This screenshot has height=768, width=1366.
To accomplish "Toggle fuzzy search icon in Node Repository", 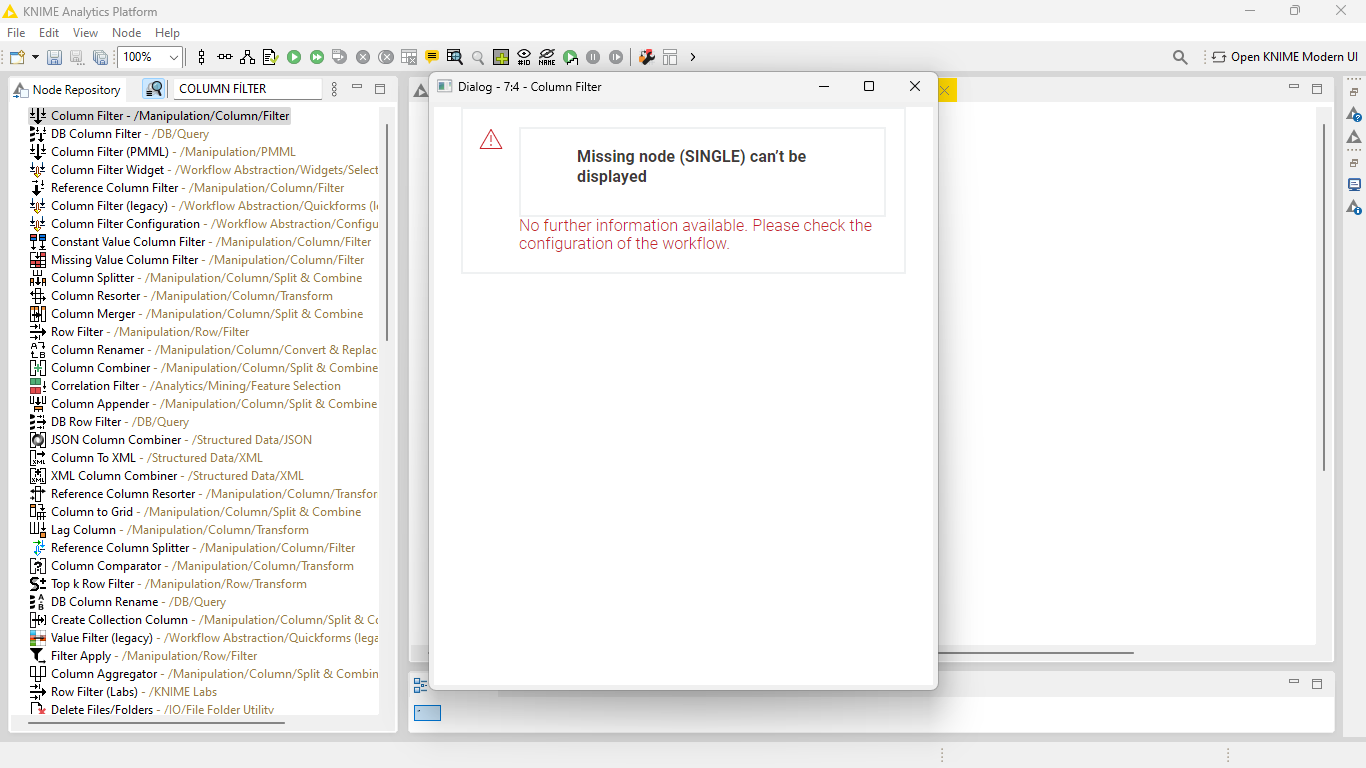I will pos(154,89).
